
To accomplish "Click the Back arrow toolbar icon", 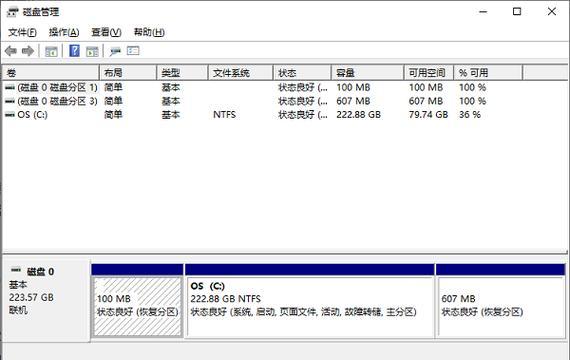I will (x=11, y=51).
